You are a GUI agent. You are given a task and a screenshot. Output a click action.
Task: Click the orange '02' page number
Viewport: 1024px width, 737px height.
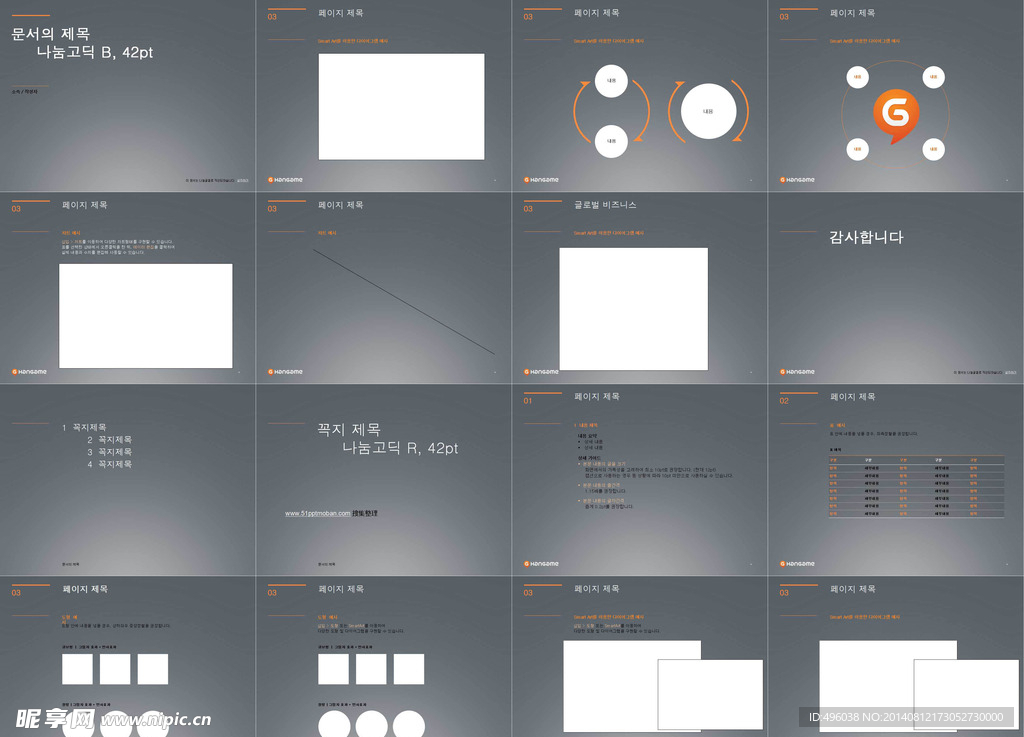[784, 401]
